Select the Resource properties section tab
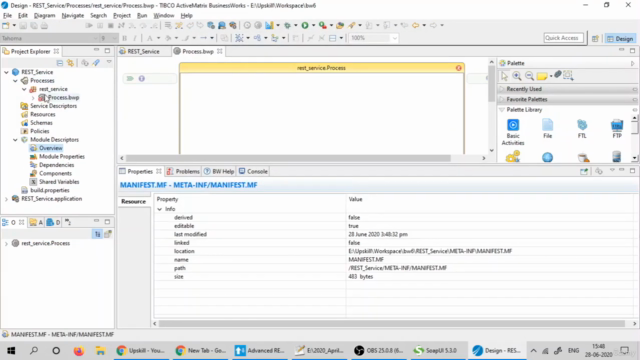Screen dimensions: 640x360 (x=133, y=202)
